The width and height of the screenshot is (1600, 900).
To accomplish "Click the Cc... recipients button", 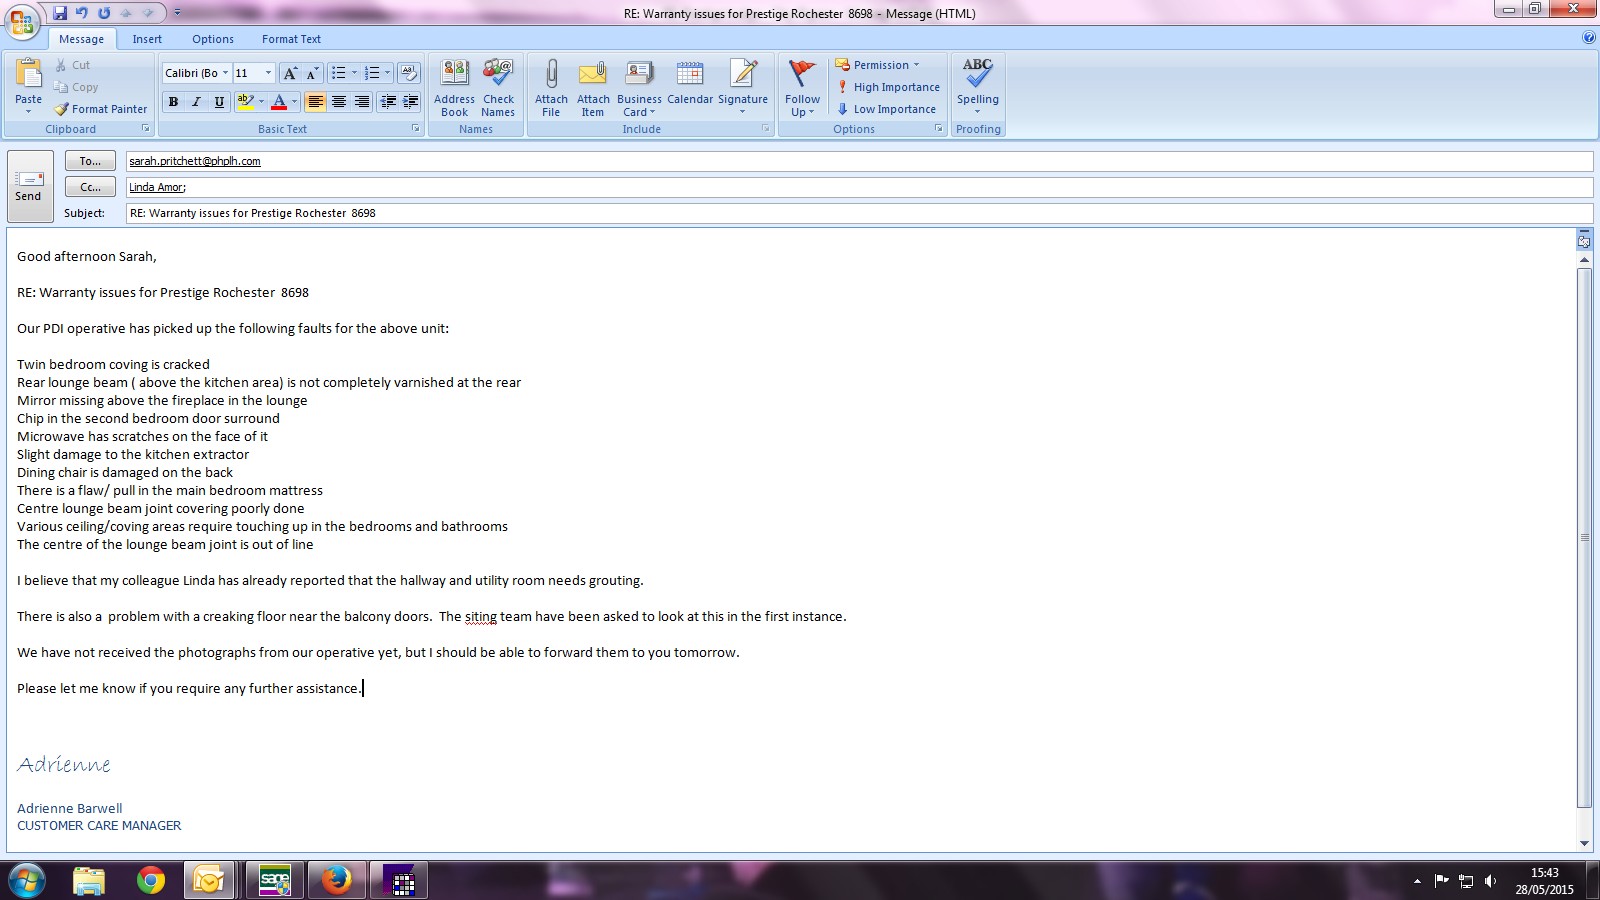I will click(90, 187).
